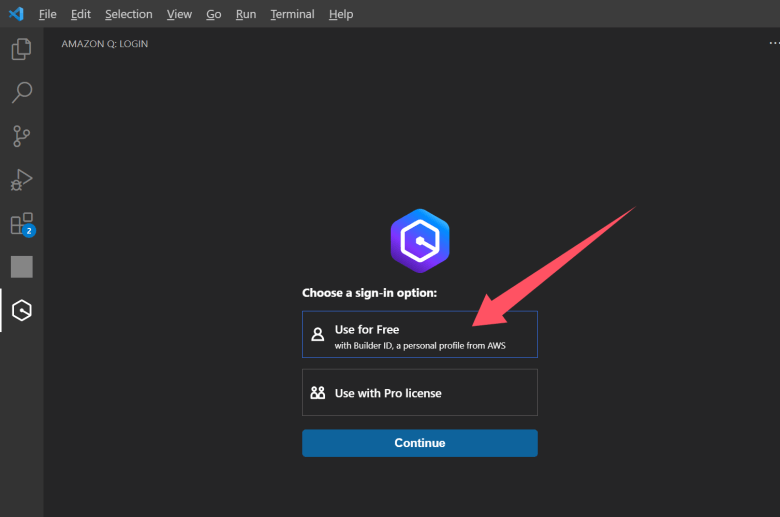Click the Amazon Q hexagon logo
The width and height of the screenshot is (780, 517).
419,241
